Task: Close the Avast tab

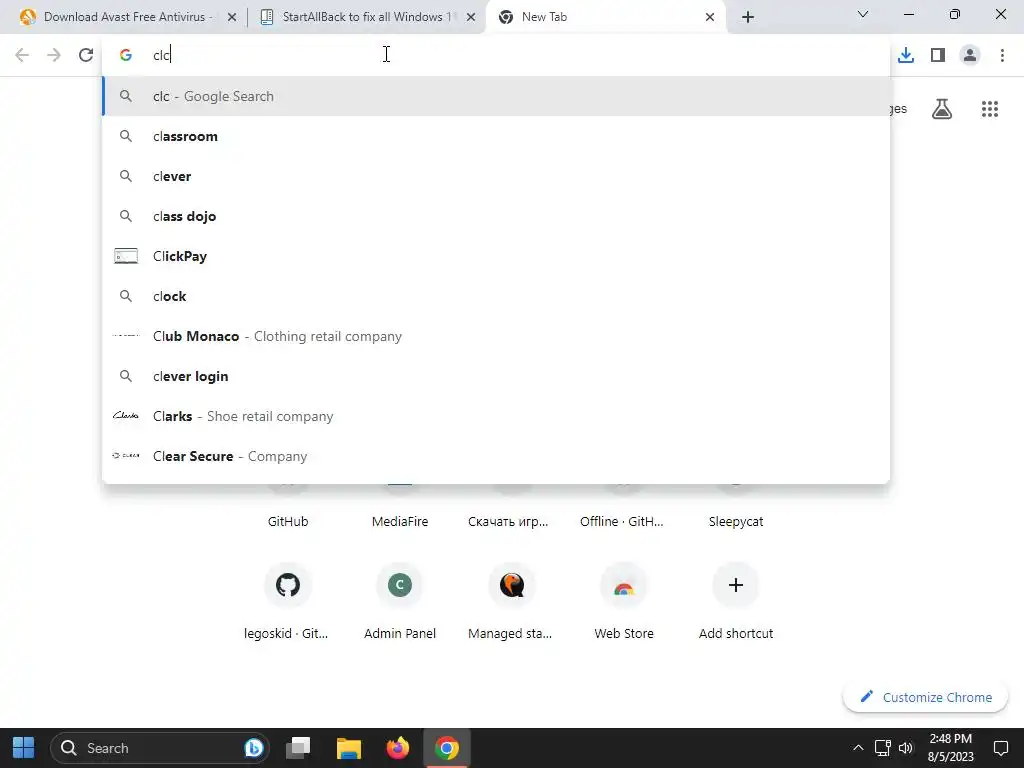Action: click(x=232, y=18)
